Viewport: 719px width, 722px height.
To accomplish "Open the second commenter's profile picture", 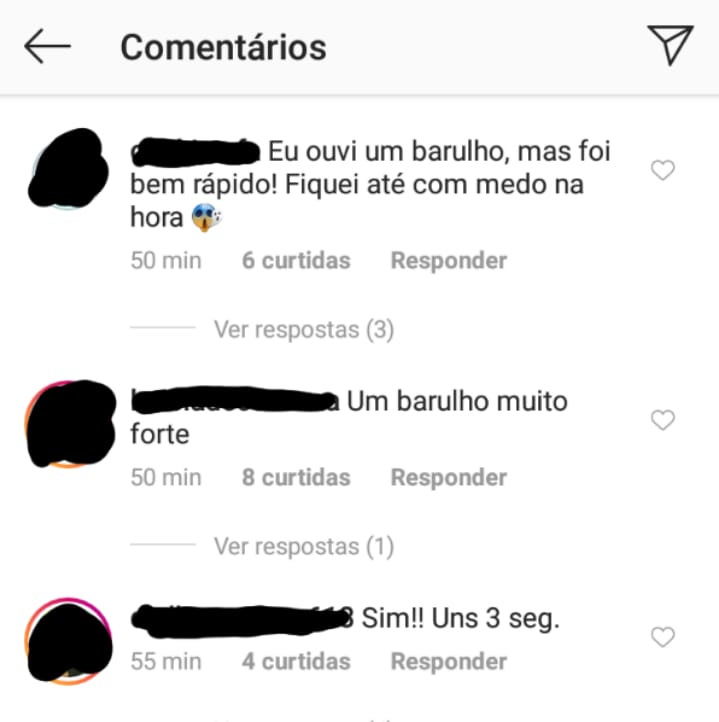I will pyautogui.click(x=69, y=424).
